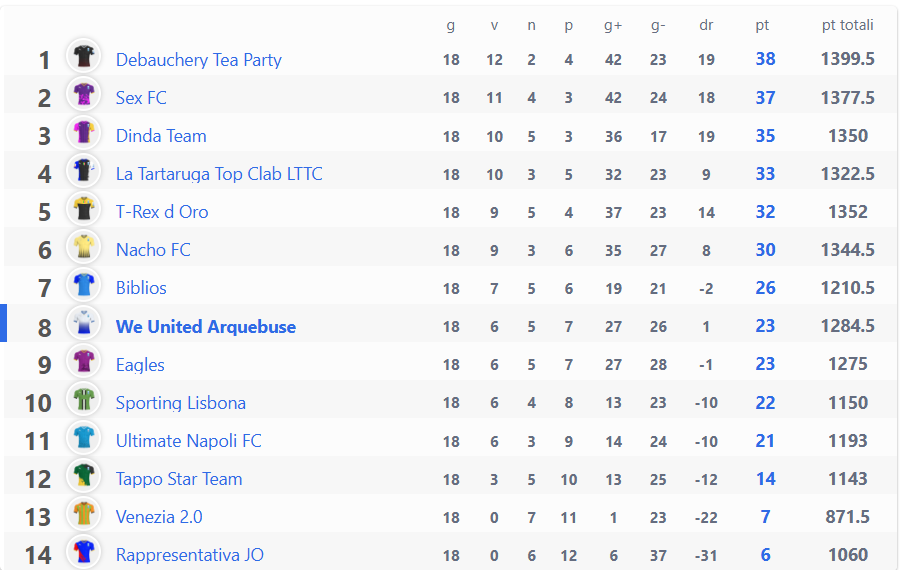Click the purple-yellow jersey icon of Dinda Team

[84, 132]
